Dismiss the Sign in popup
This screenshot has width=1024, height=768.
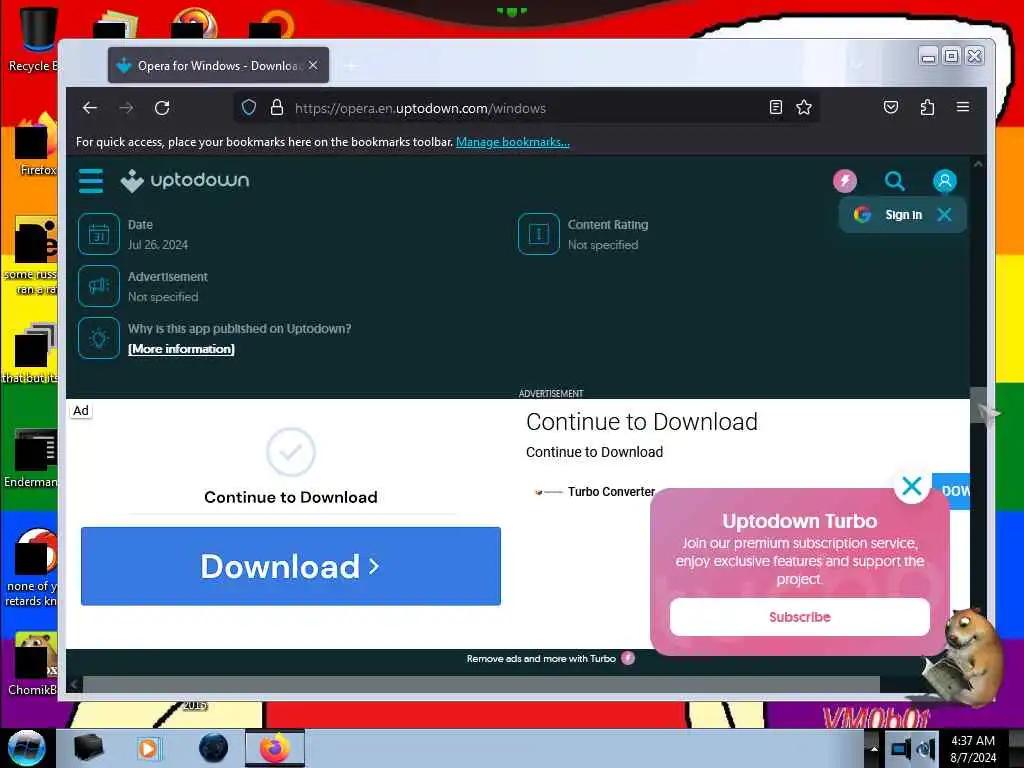click(x=944, y=214)
